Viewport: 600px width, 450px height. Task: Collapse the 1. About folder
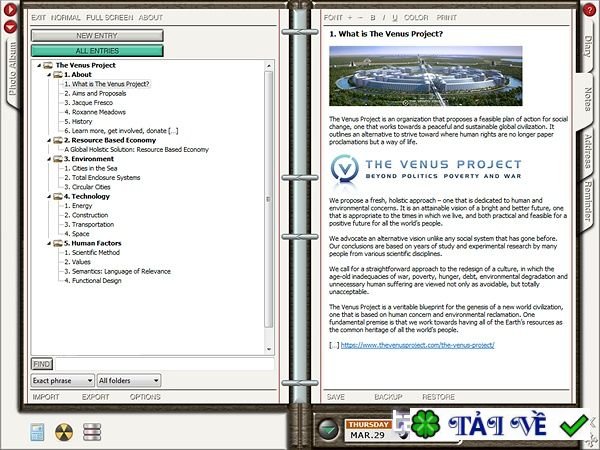point(49,75)
